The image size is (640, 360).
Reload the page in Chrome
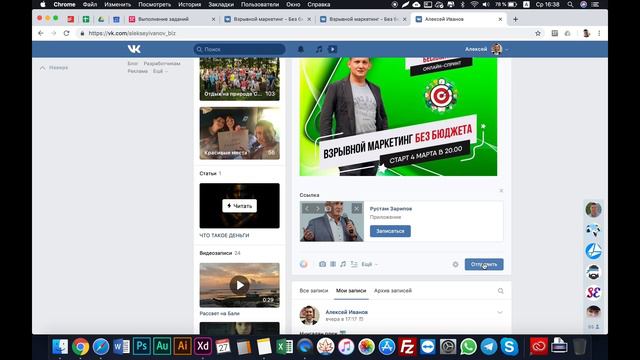(x=67, y=33)
